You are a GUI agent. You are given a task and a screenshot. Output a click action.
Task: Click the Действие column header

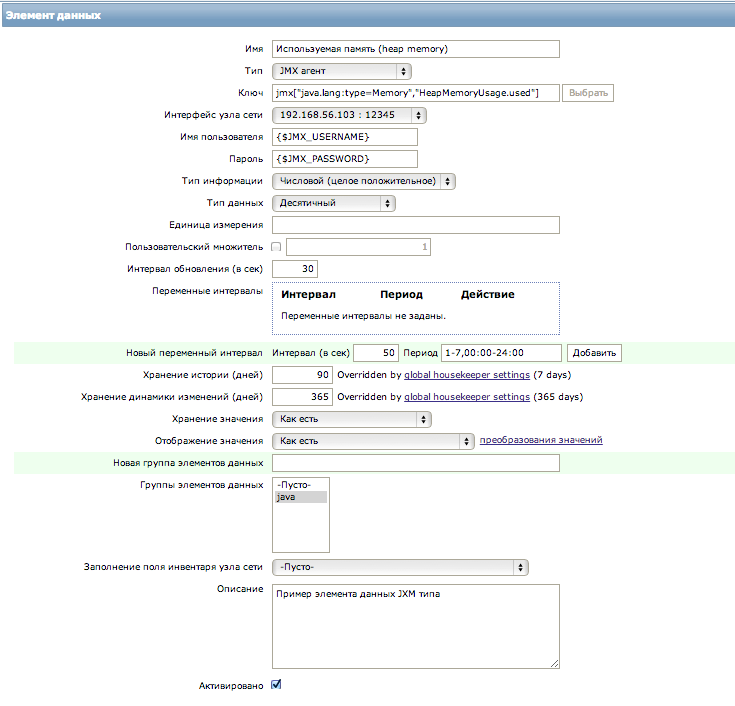488,294
